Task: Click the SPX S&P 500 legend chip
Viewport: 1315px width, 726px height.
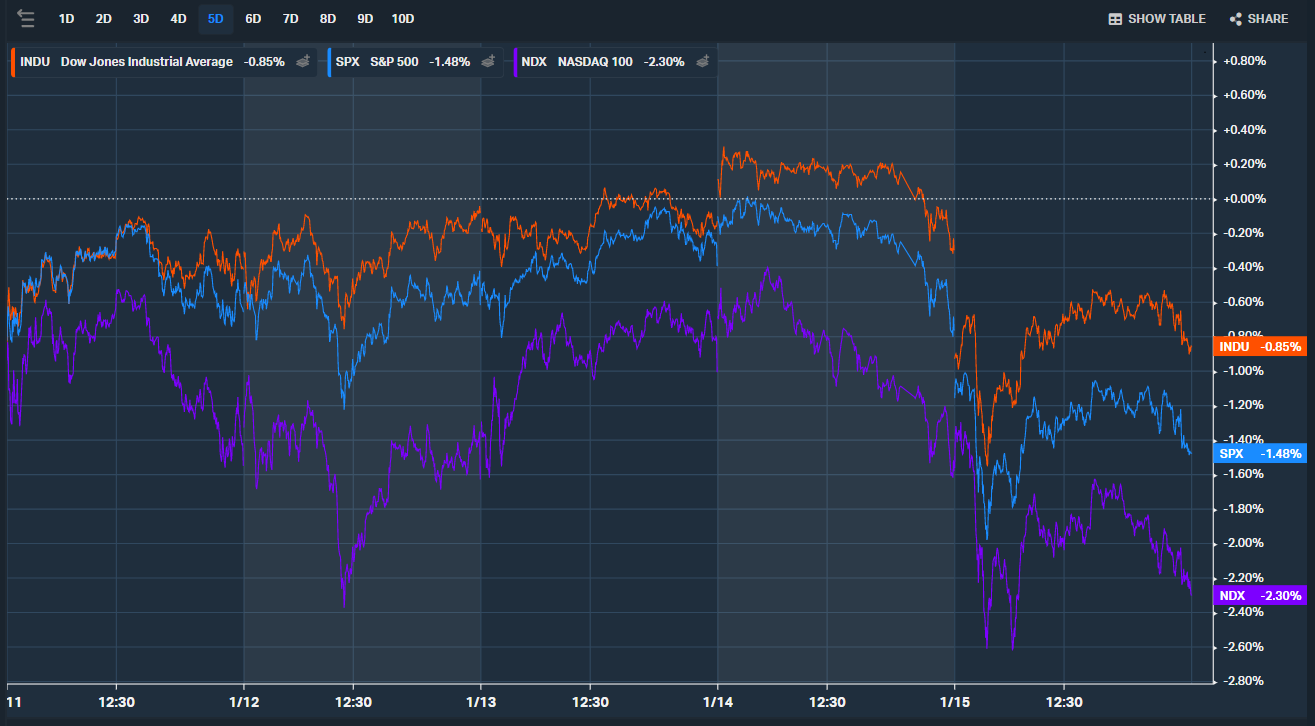Action: 415,62
